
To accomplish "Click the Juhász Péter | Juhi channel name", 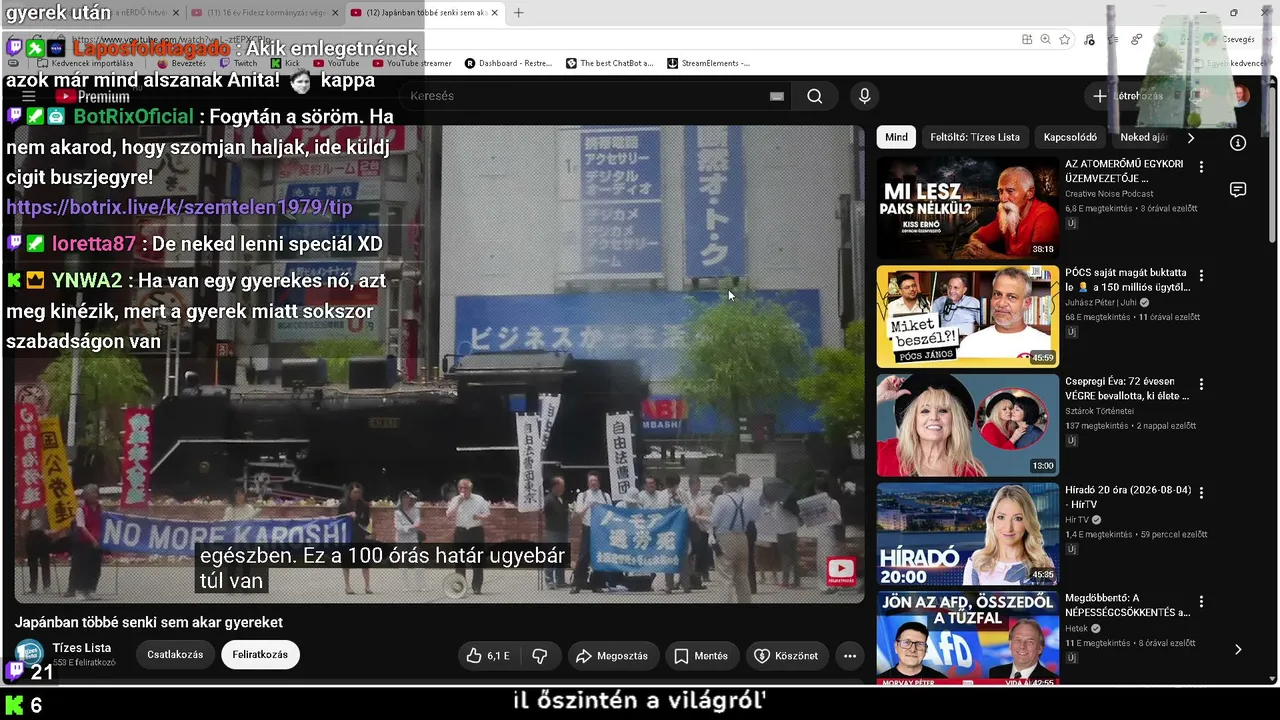I will [1102, 303].
